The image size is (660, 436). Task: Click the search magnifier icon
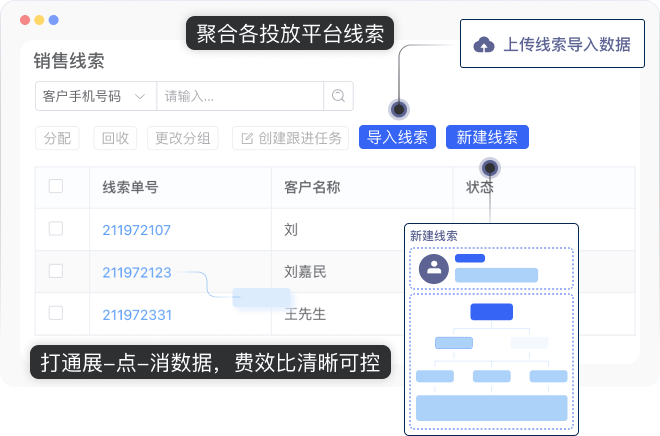[x=339, y=96]
